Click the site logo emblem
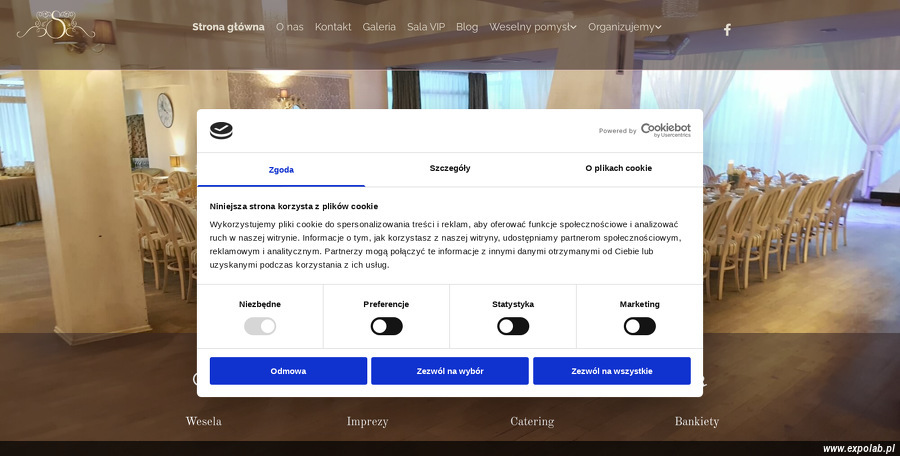Viewport: 900px width, 456px height. click(56, 27)
